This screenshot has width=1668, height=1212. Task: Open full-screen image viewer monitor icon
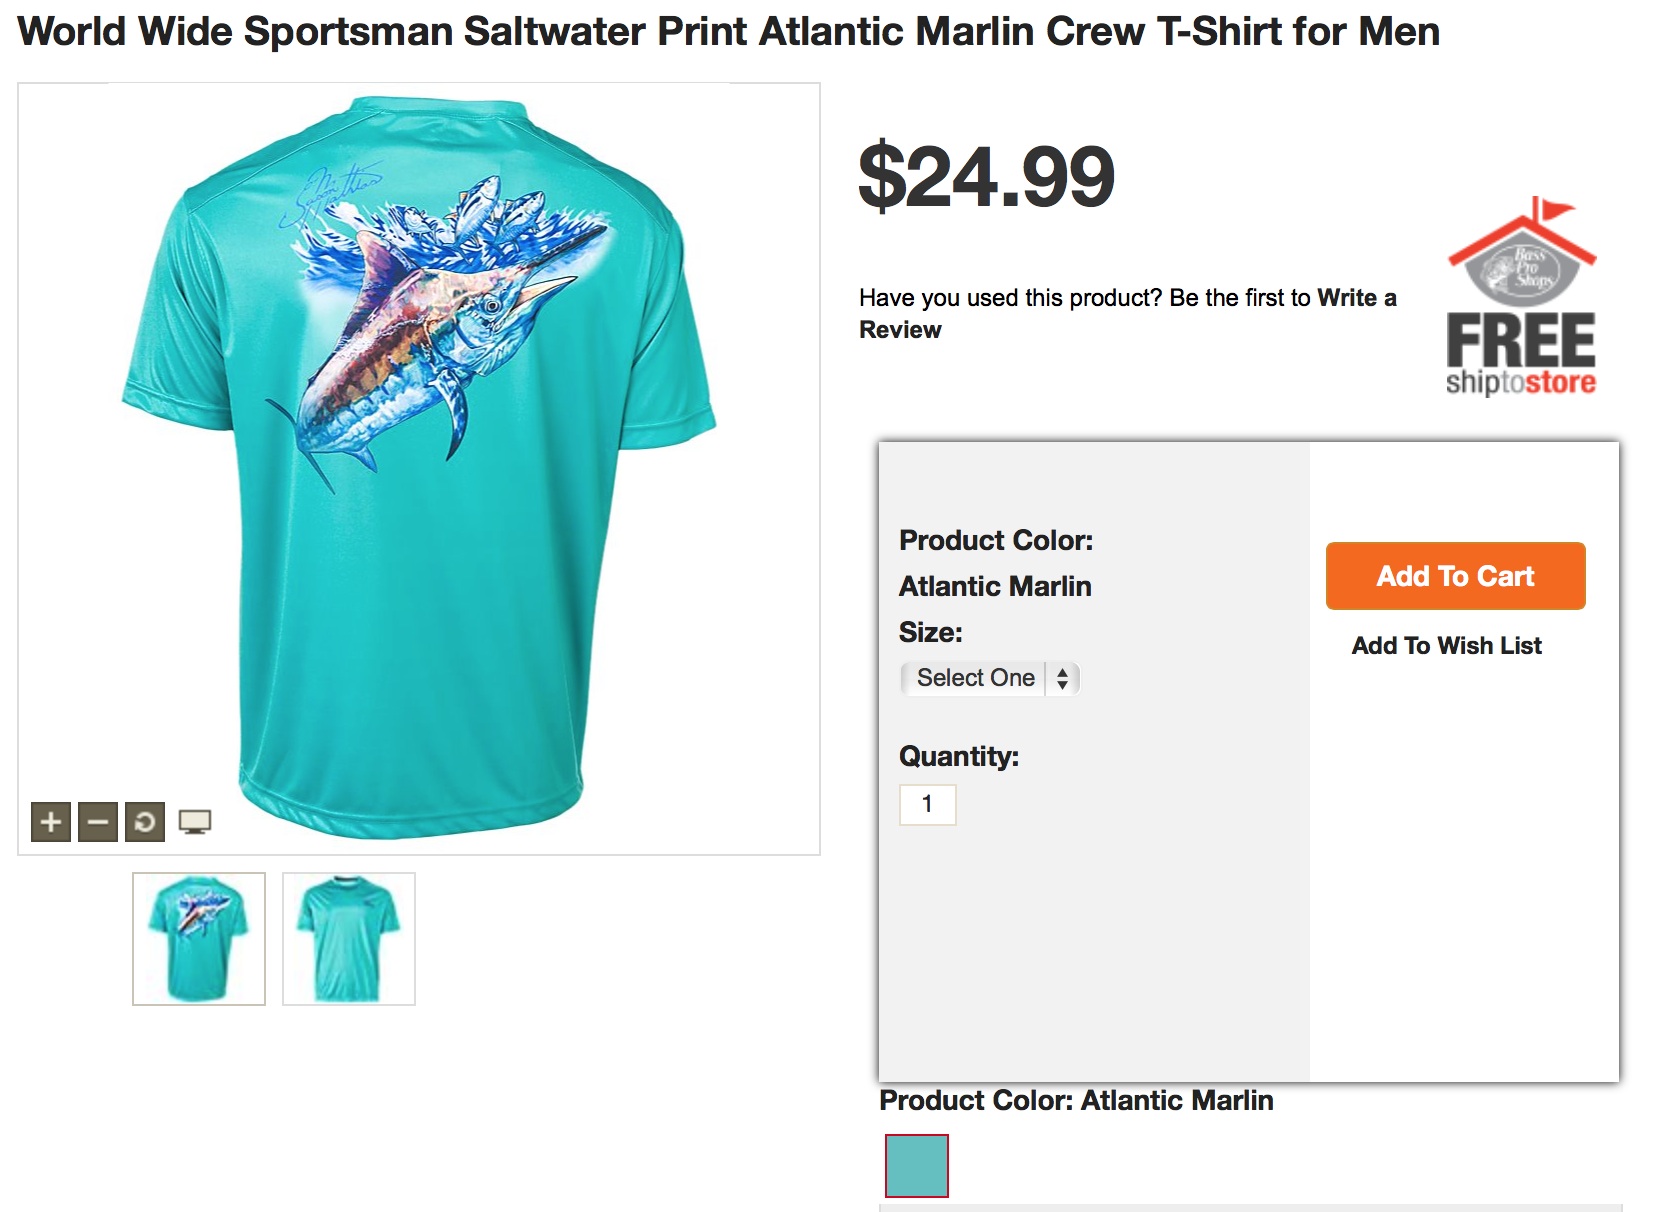(x=194, y=822)
